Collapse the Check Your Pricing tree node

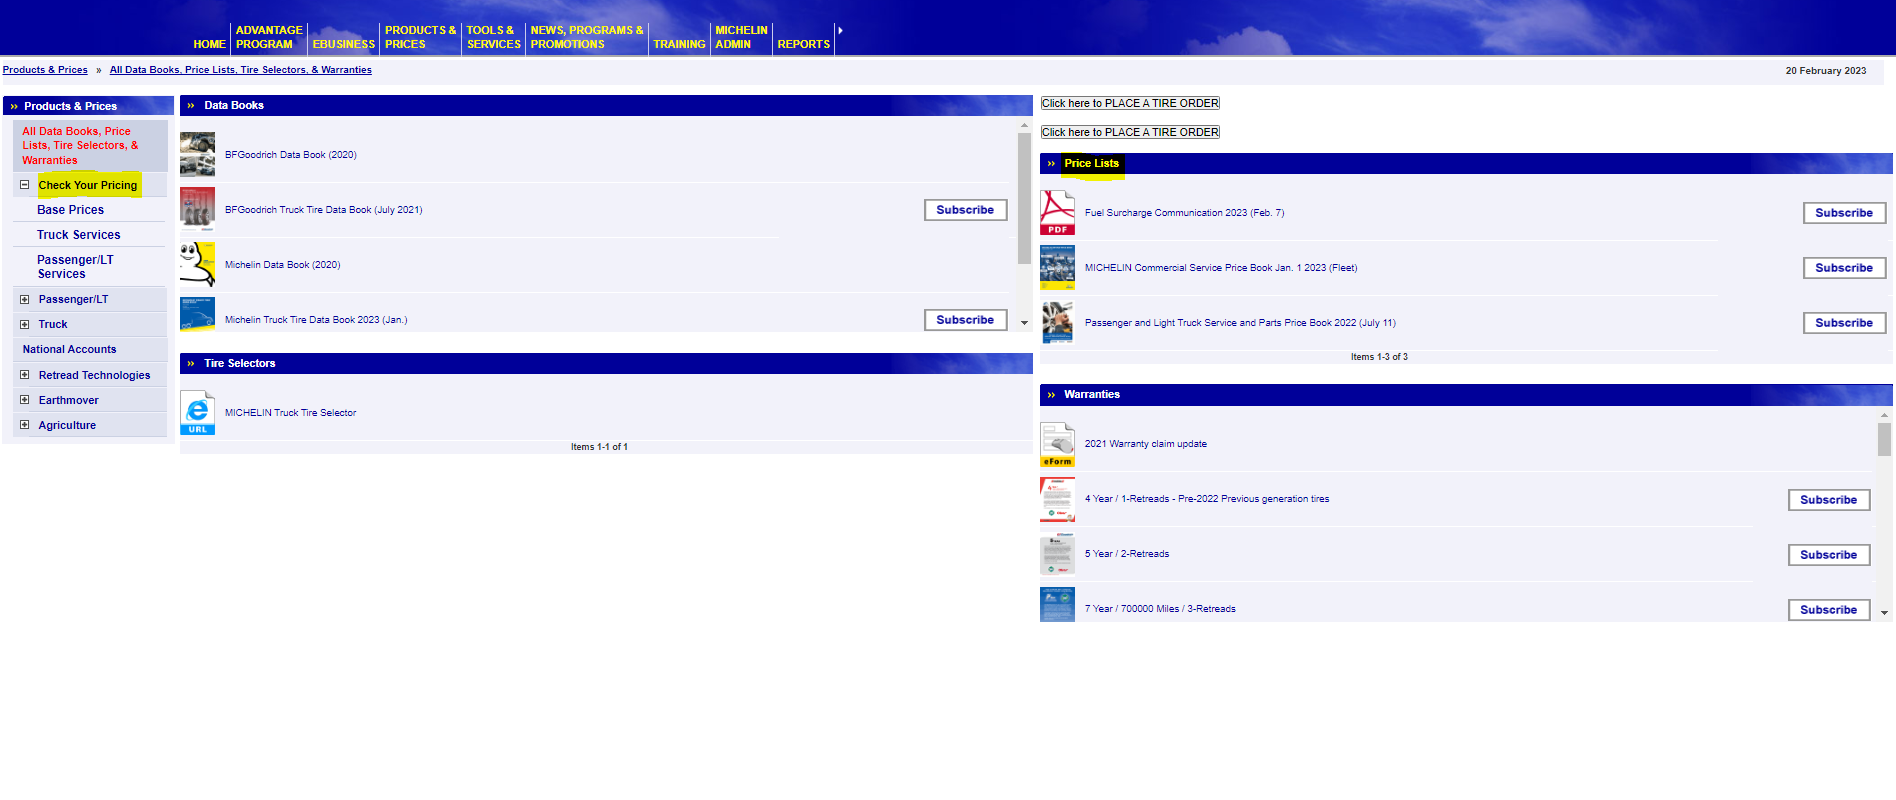click(25, 185)
